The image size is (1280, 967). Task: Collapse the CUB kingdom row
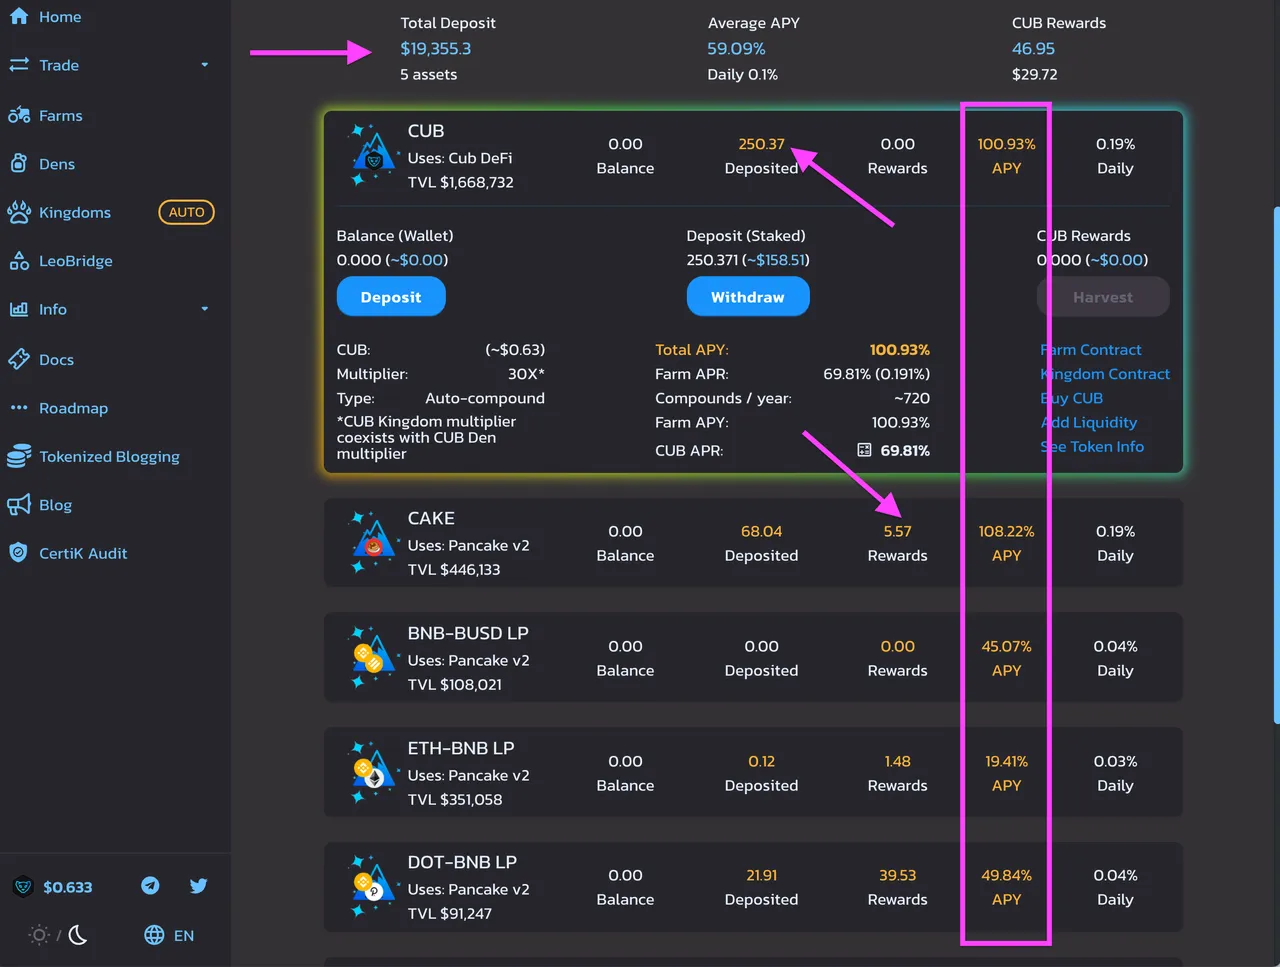pyautogui.click(x=753, y=157)
